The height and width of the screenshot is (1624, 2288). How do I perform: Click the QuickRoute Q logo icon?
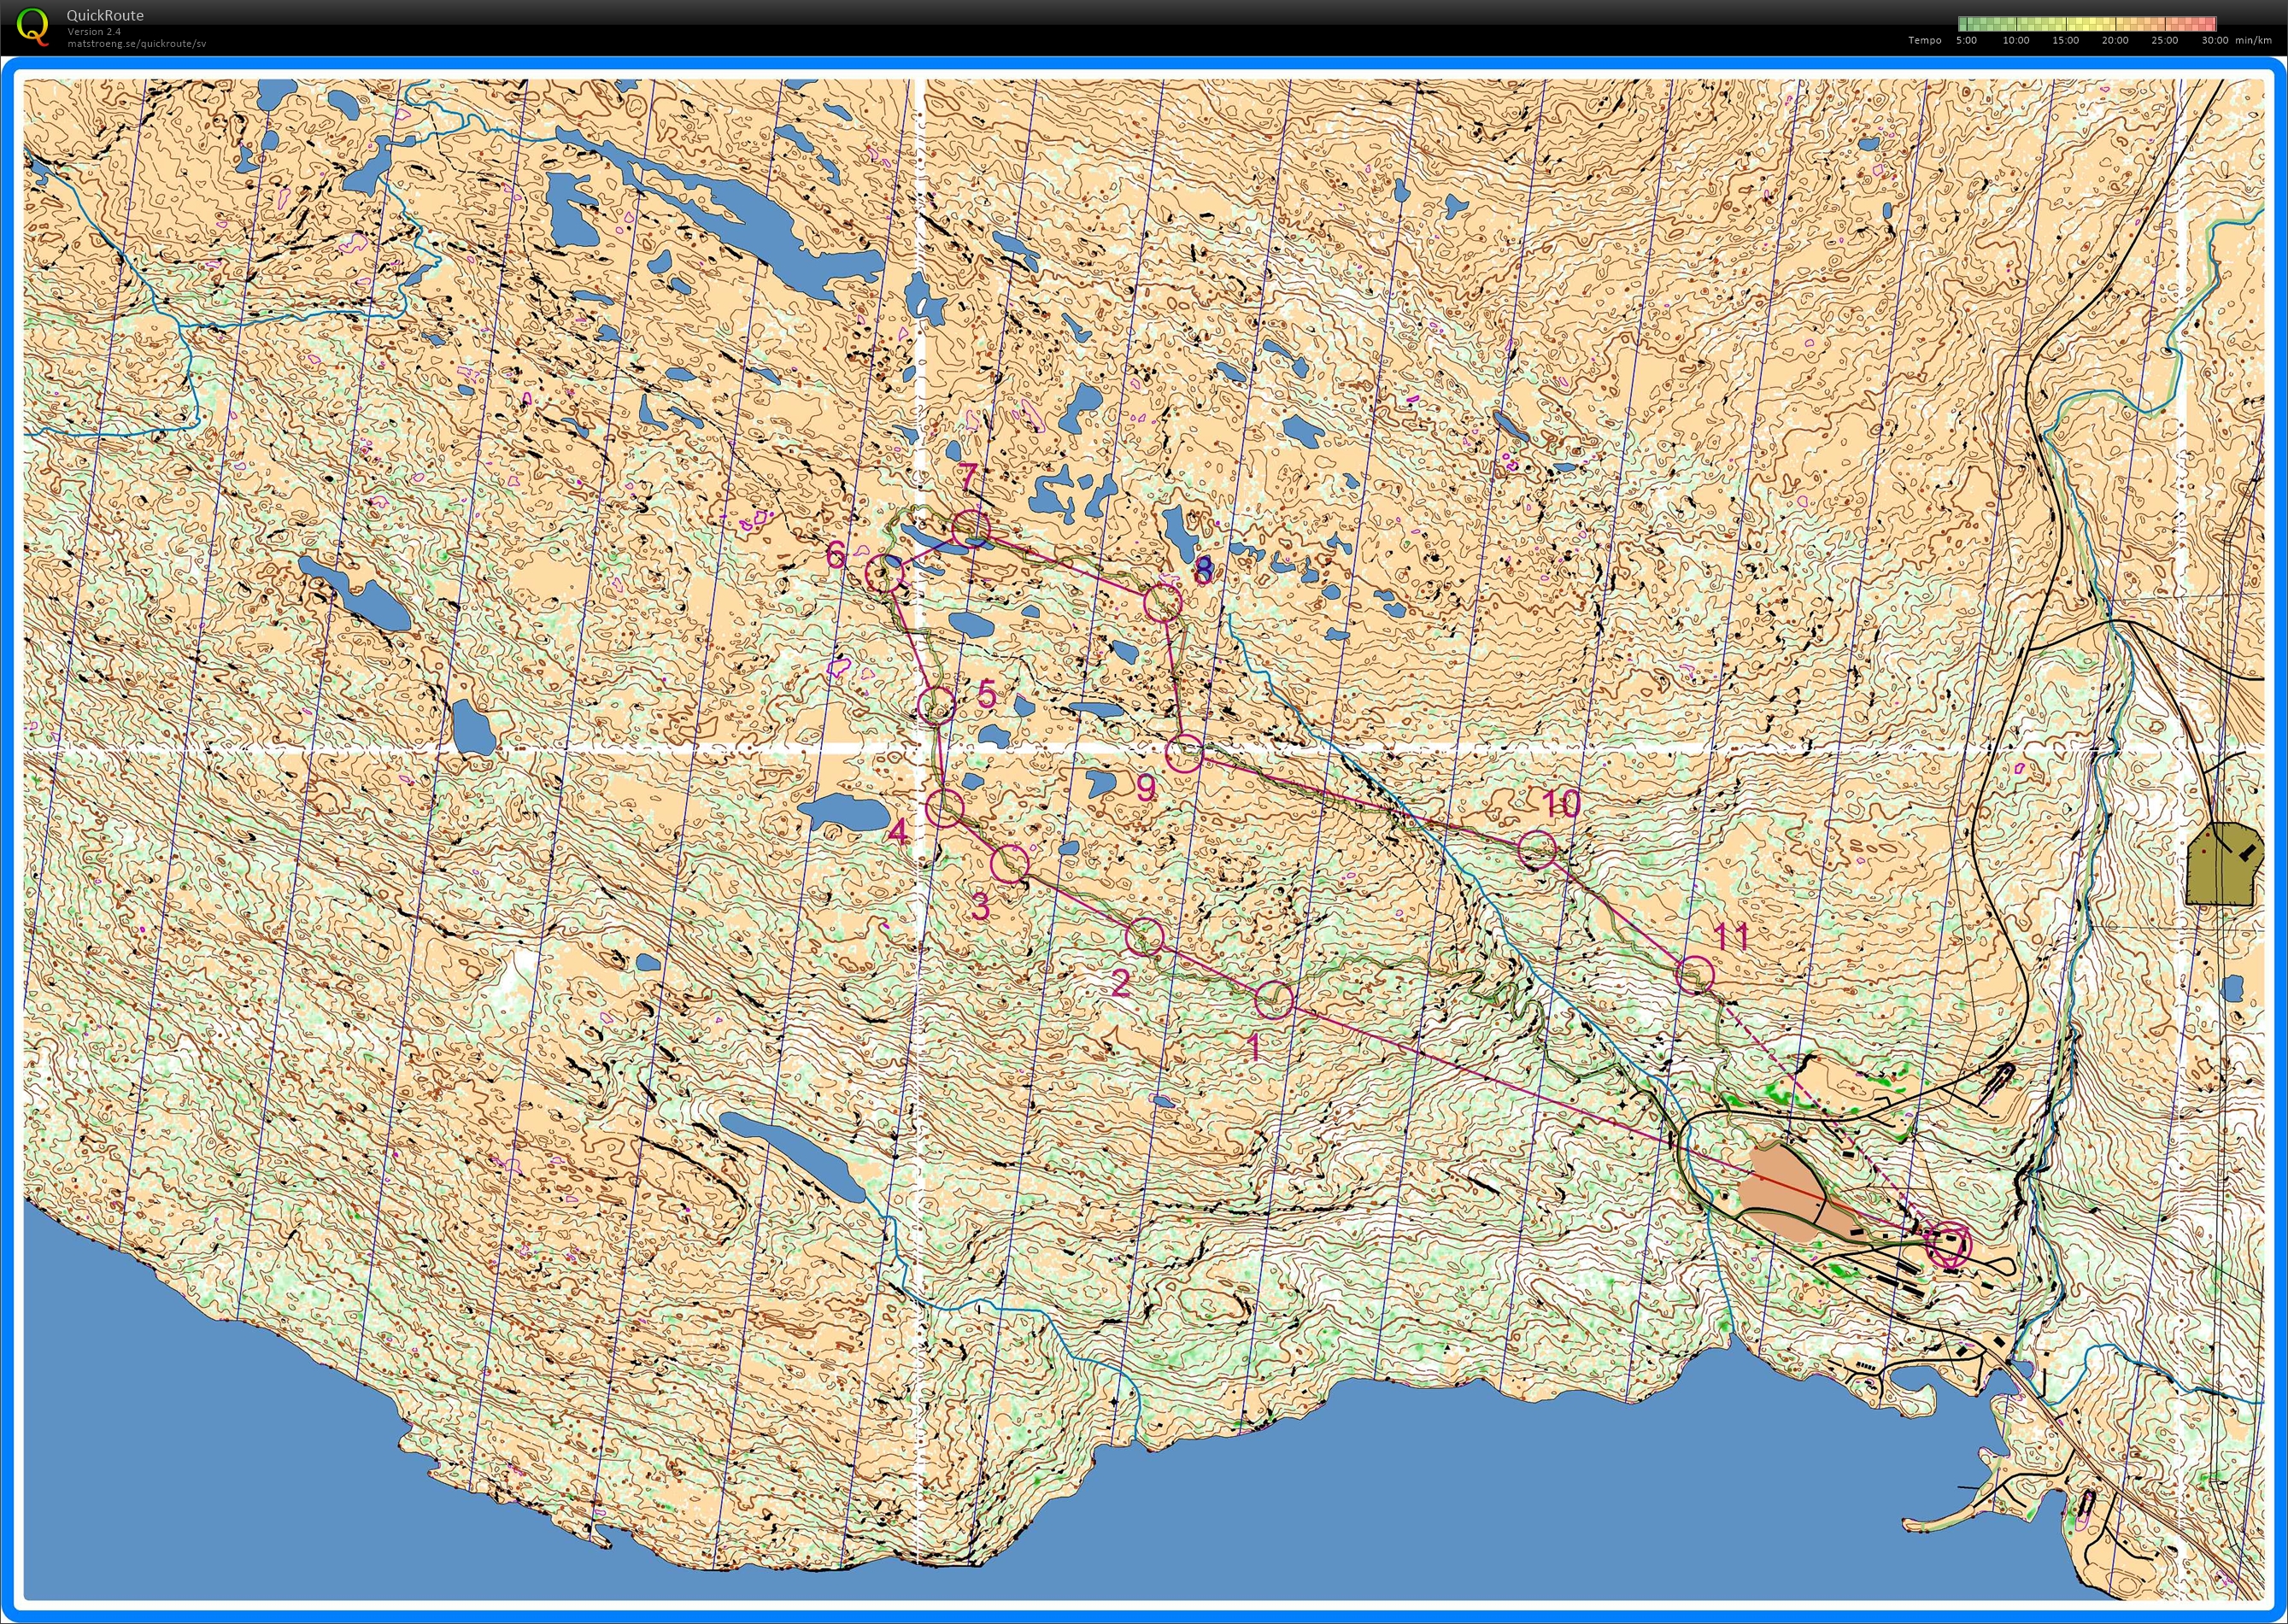(x=33, y=26)
